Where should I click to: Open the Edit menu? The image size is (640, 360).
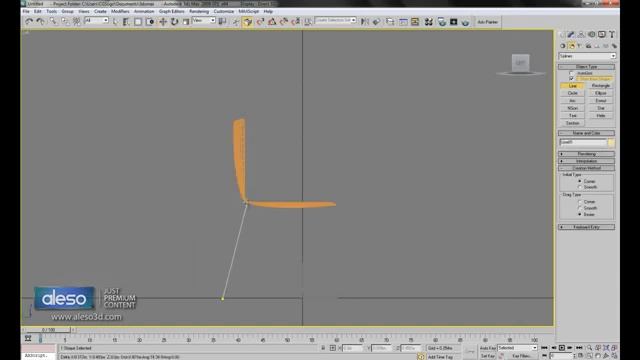tap(38, 11)
